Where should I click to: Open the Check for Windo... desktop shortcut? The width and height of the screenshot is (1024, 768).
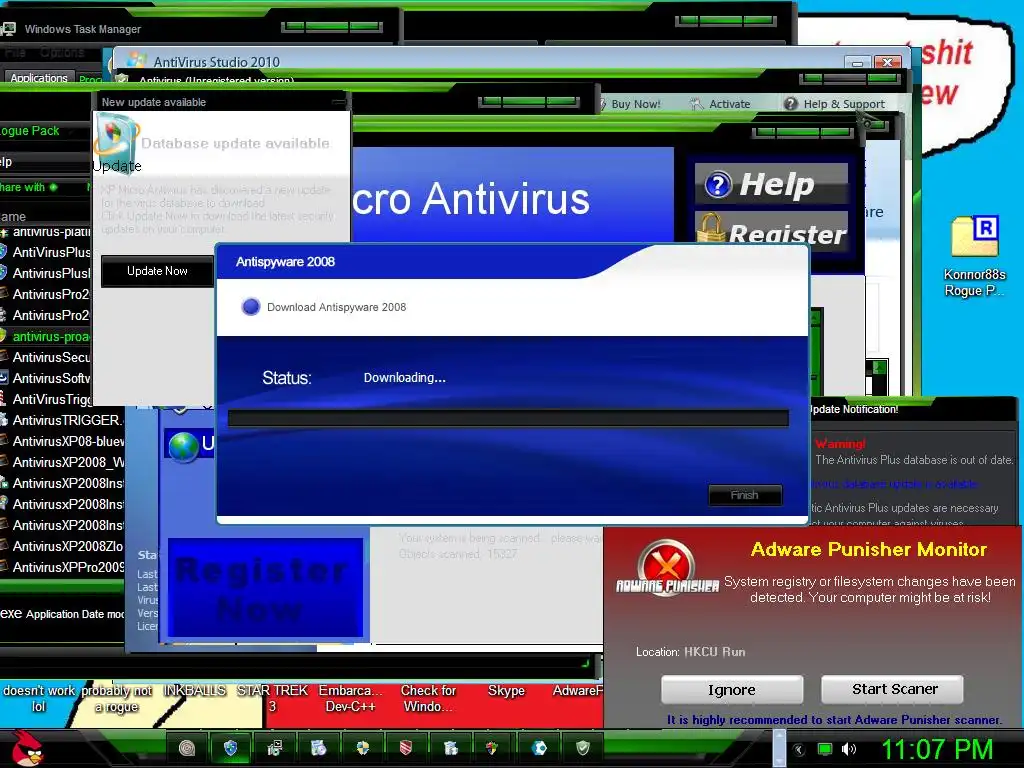[428, 699]
